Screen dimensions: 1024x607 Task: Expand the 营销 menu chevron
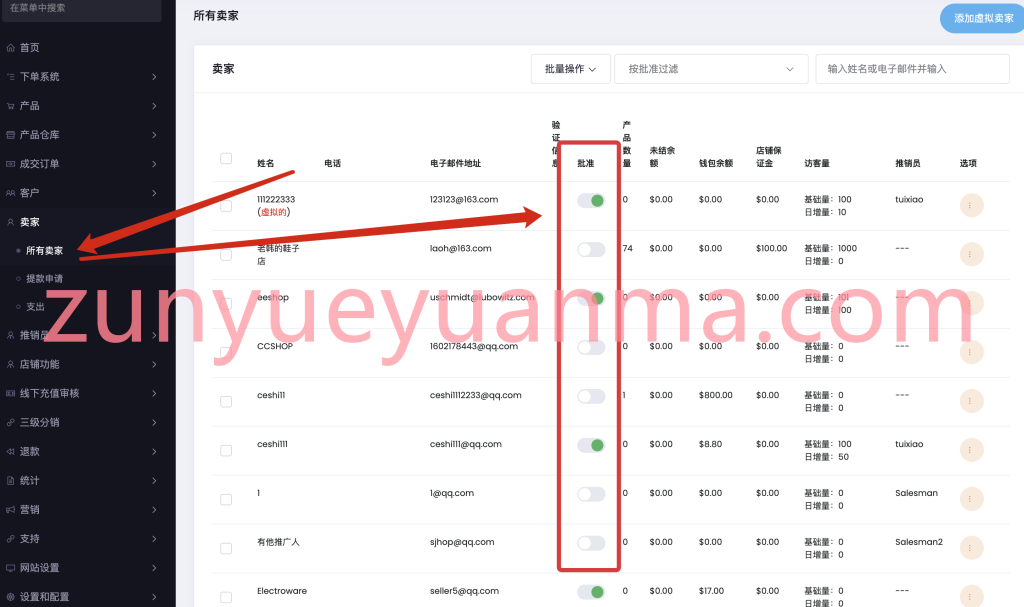(154, 510)
